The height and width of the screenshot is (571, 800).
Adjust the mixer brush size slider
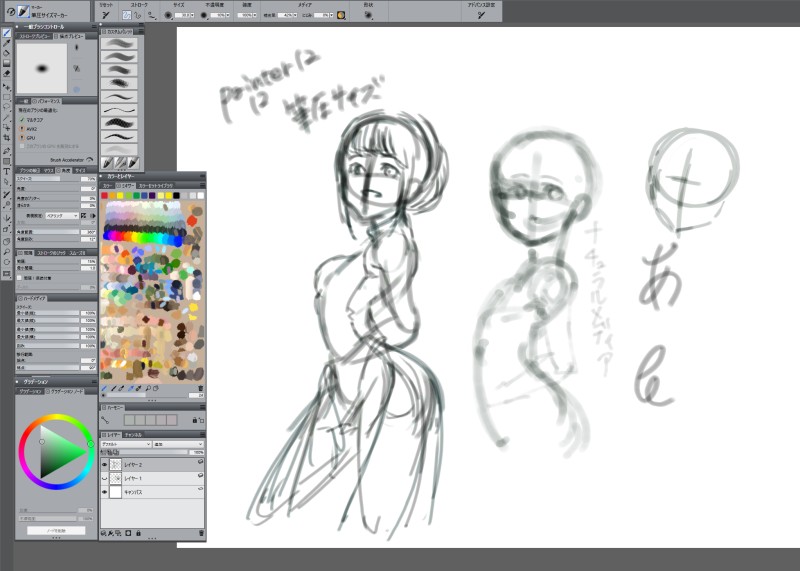(145, 395)
